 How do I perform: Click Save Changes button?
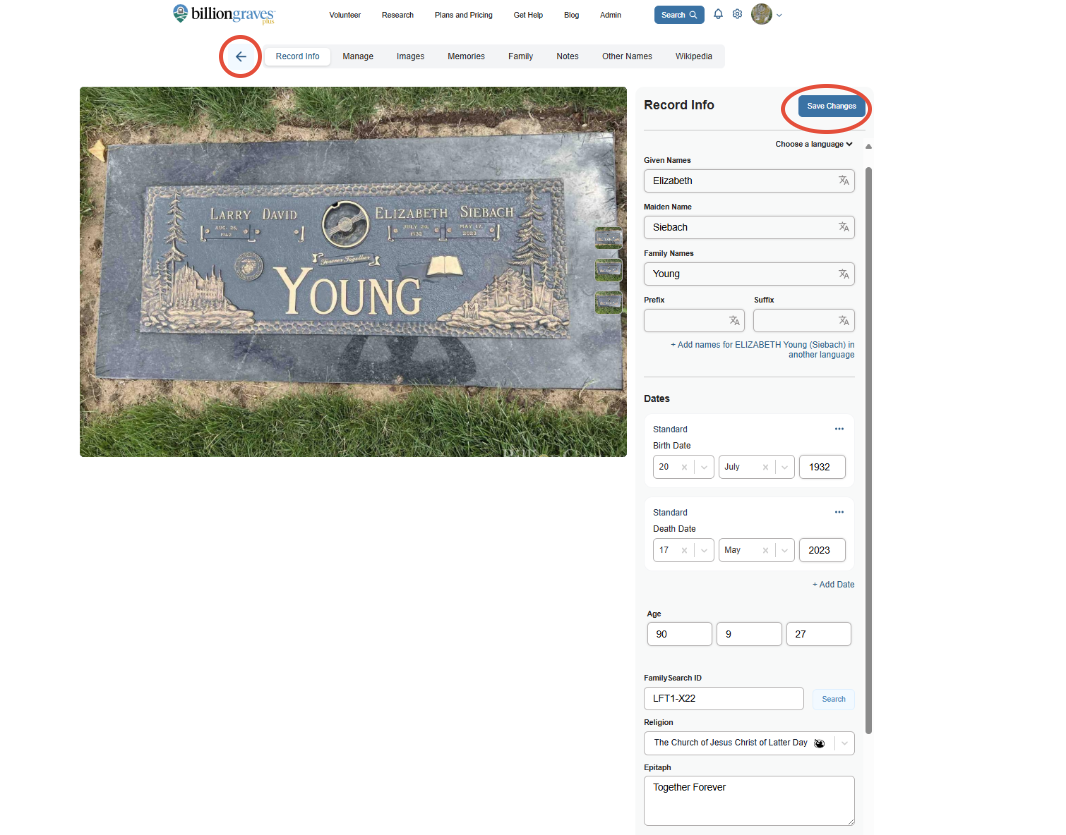point(831,106)
